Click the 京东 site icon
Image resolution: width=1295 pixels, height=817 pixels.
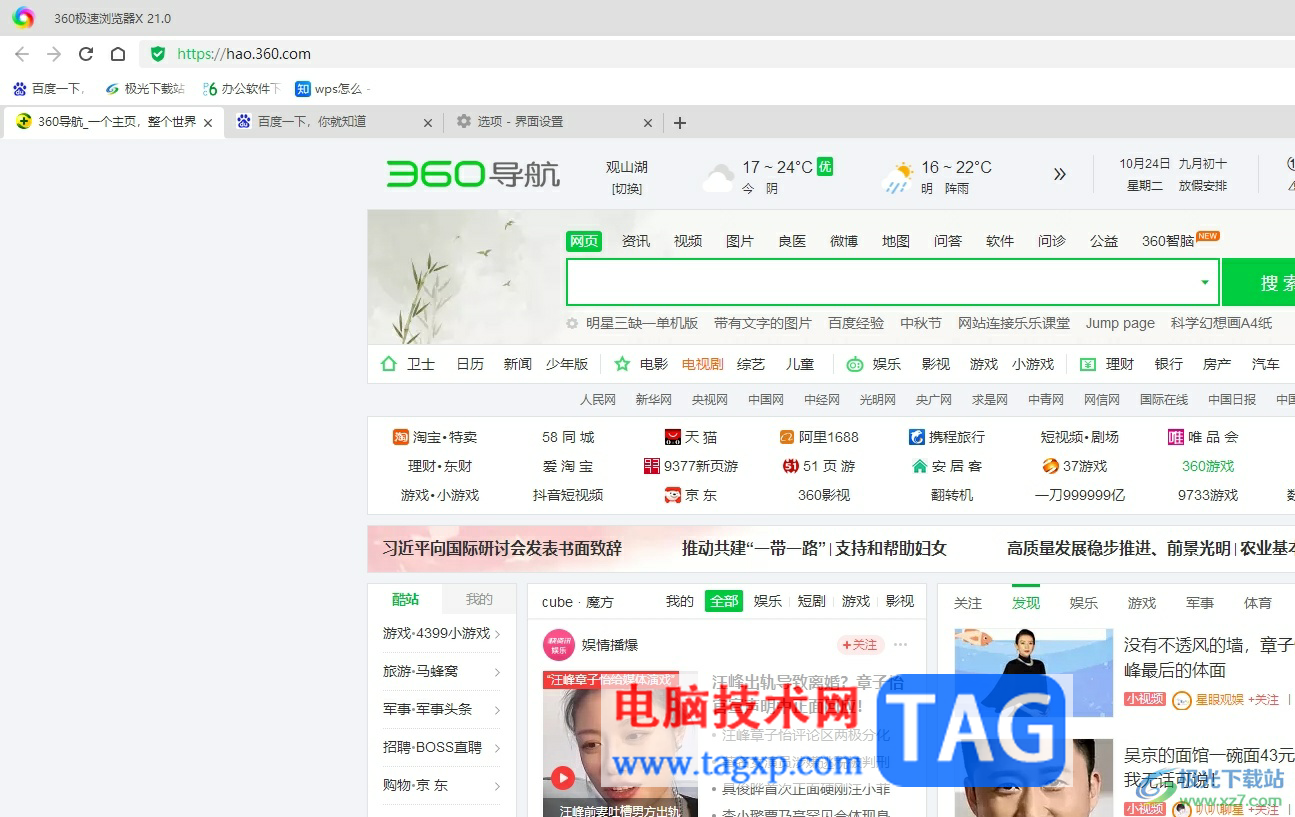[673, 495]
